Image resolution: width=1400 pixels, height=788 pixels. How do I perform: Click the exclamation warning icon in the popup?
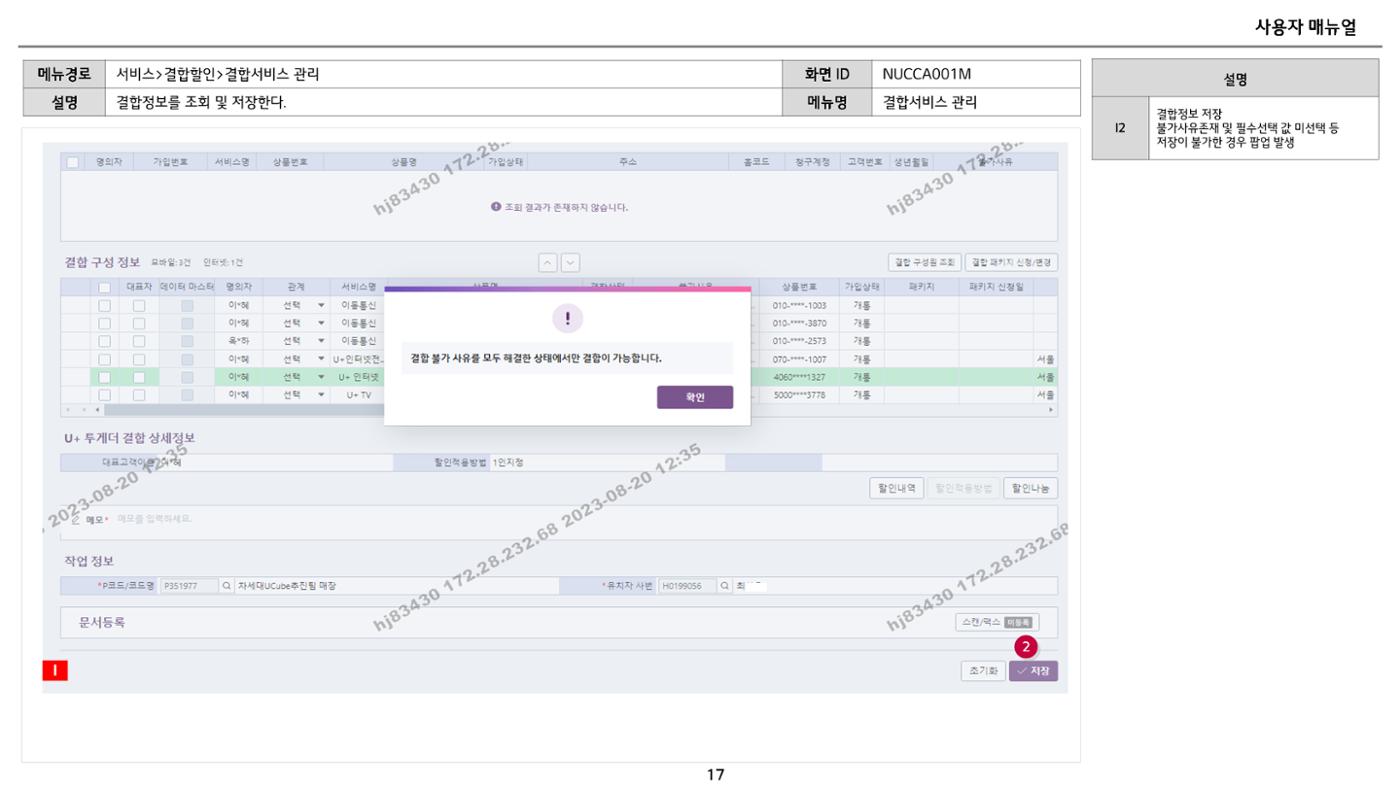click(x=567, y=319)
